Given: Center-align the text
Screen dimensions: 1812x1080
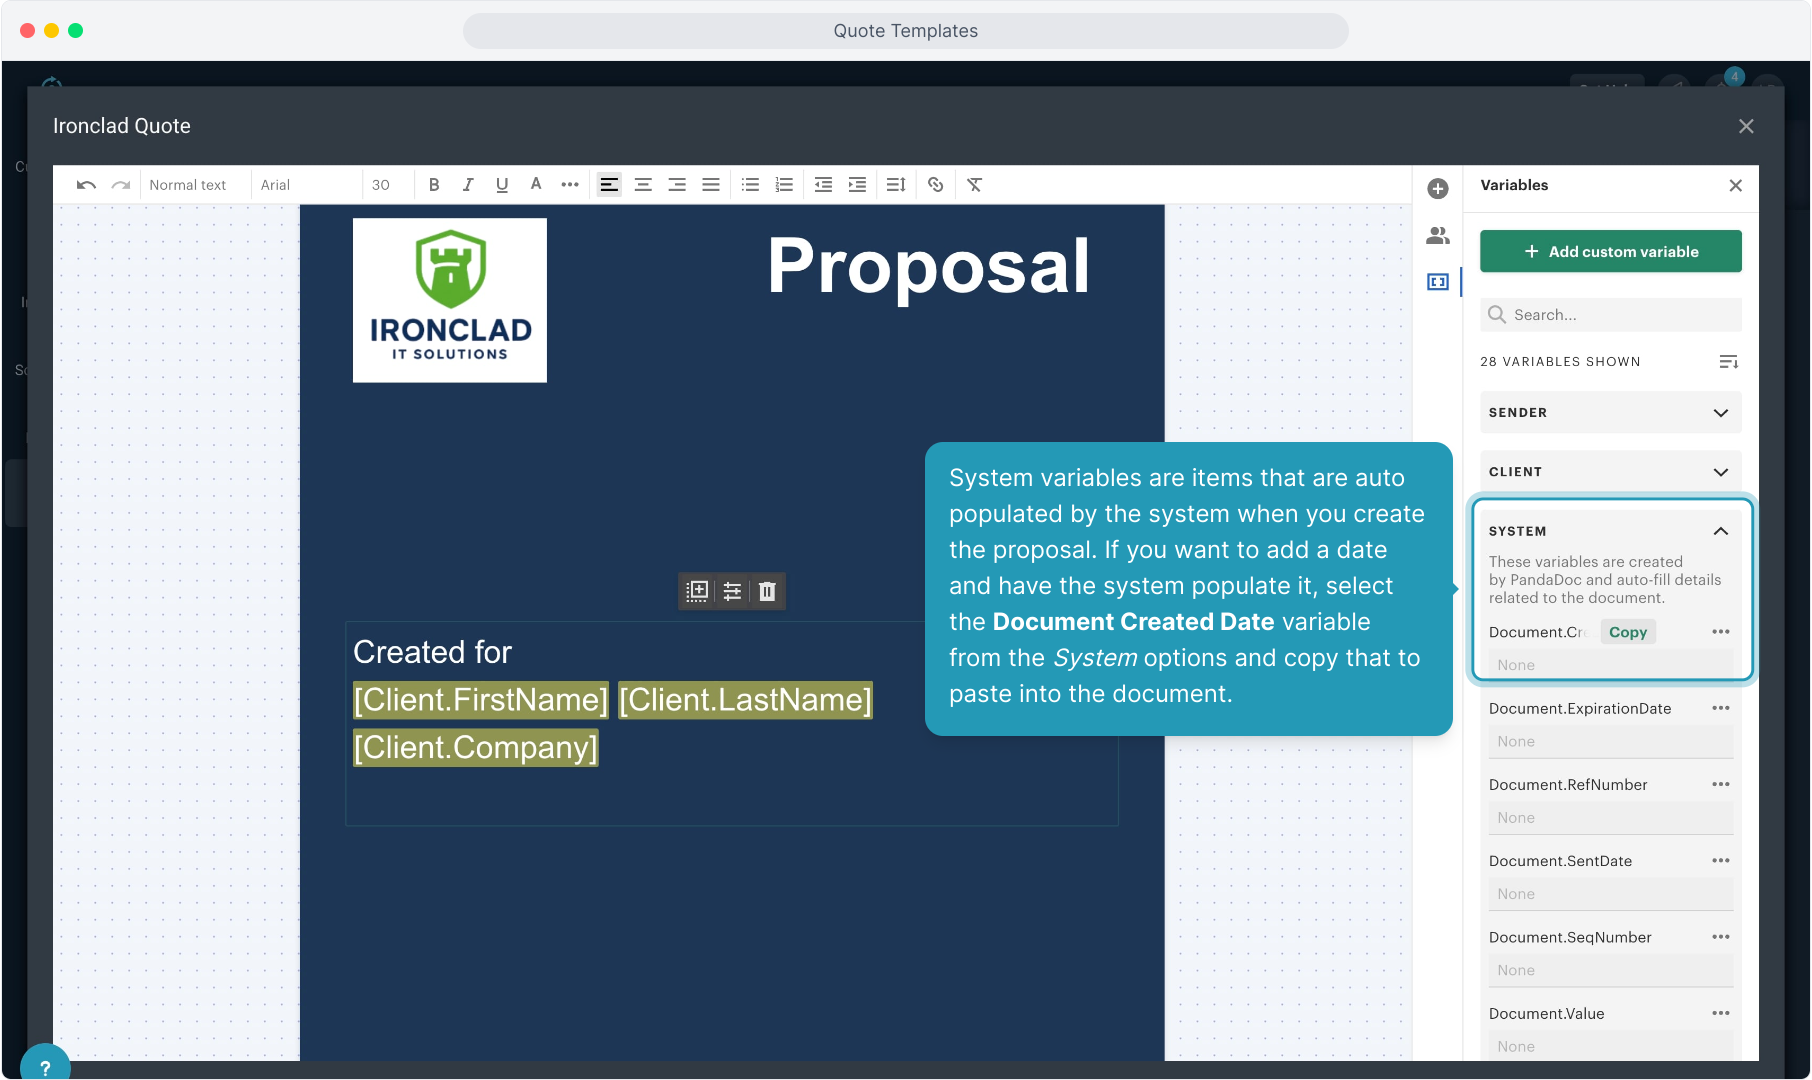Looking at the screenshot, I should [643, 185].
